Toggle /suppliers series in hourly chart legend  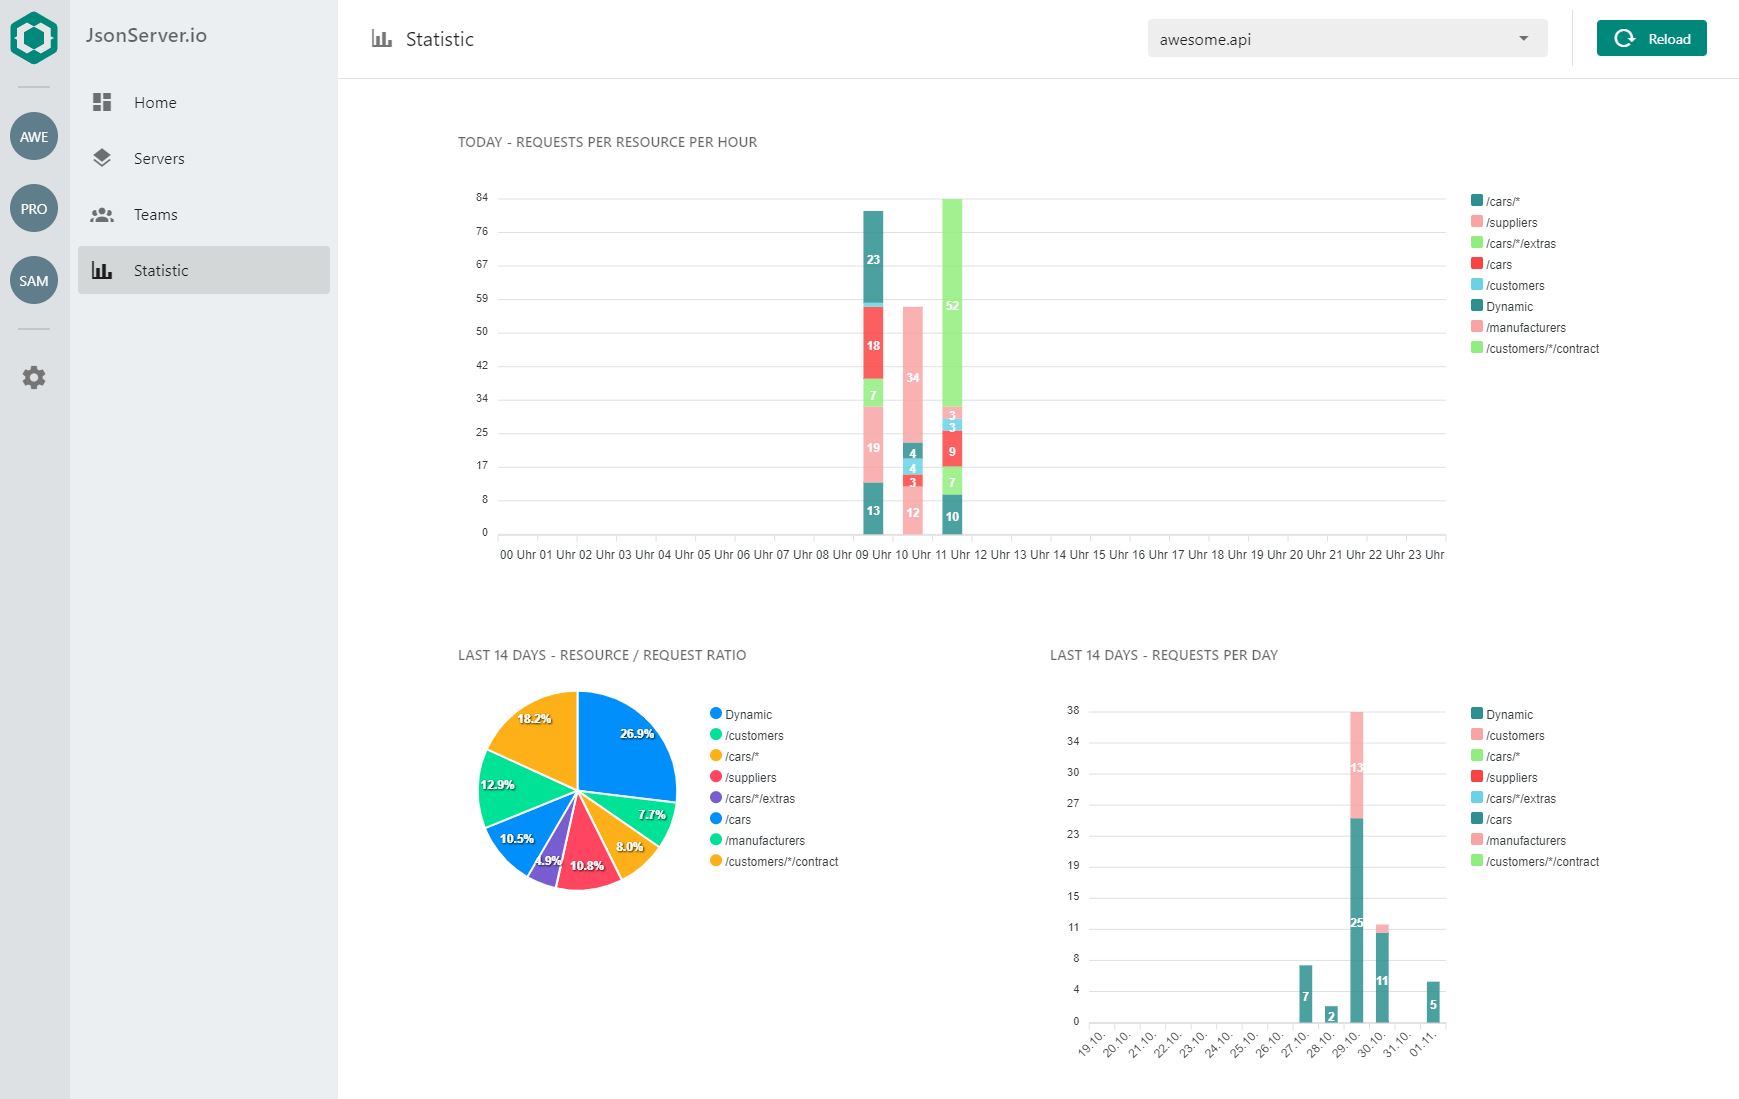tap(1504, 222)
